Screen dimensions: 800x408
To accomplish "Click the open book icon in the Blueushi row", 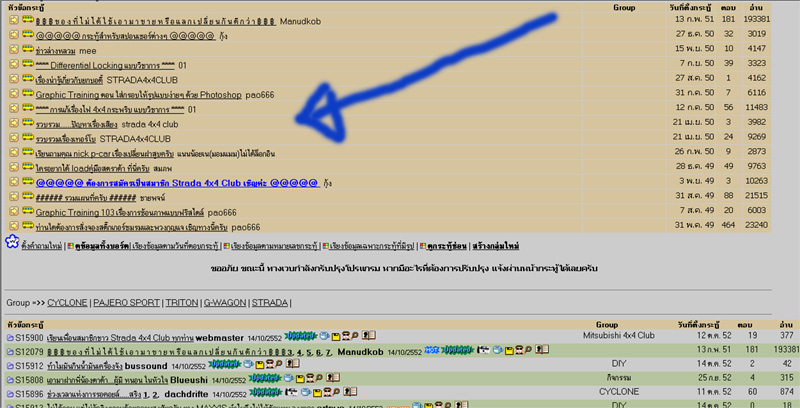I will point(333,377).
